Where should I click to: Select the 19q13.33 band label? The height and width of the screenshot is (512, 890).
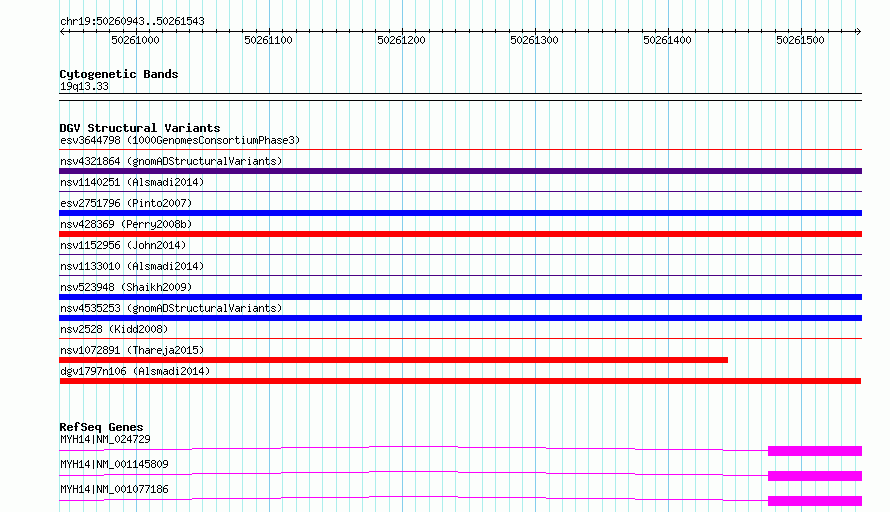(x=84, y=86)
